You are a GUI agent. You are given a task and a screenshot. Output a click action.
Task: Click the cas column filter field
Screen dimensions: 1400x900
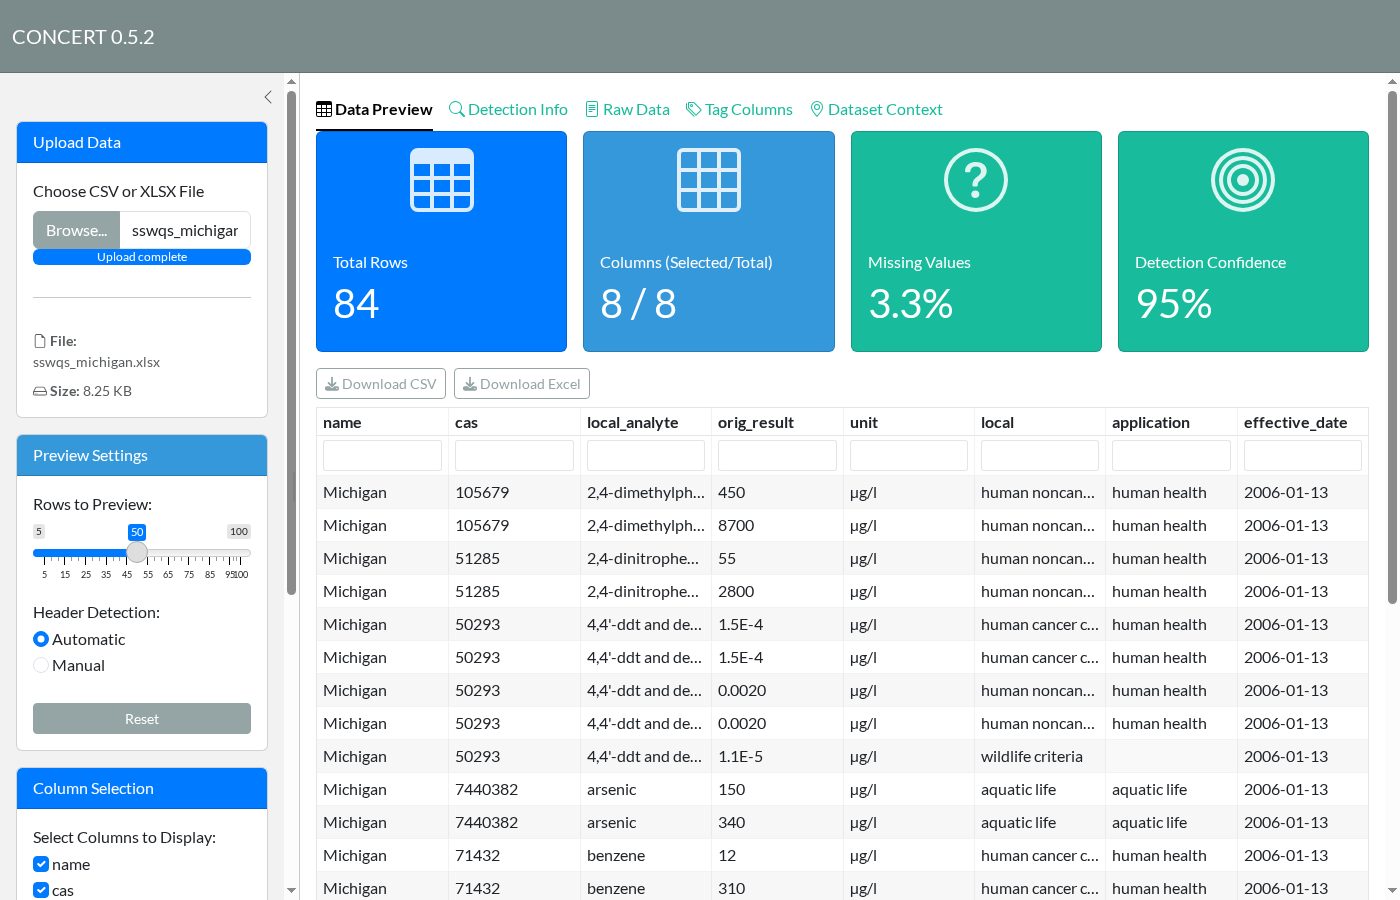coord(514,456)
